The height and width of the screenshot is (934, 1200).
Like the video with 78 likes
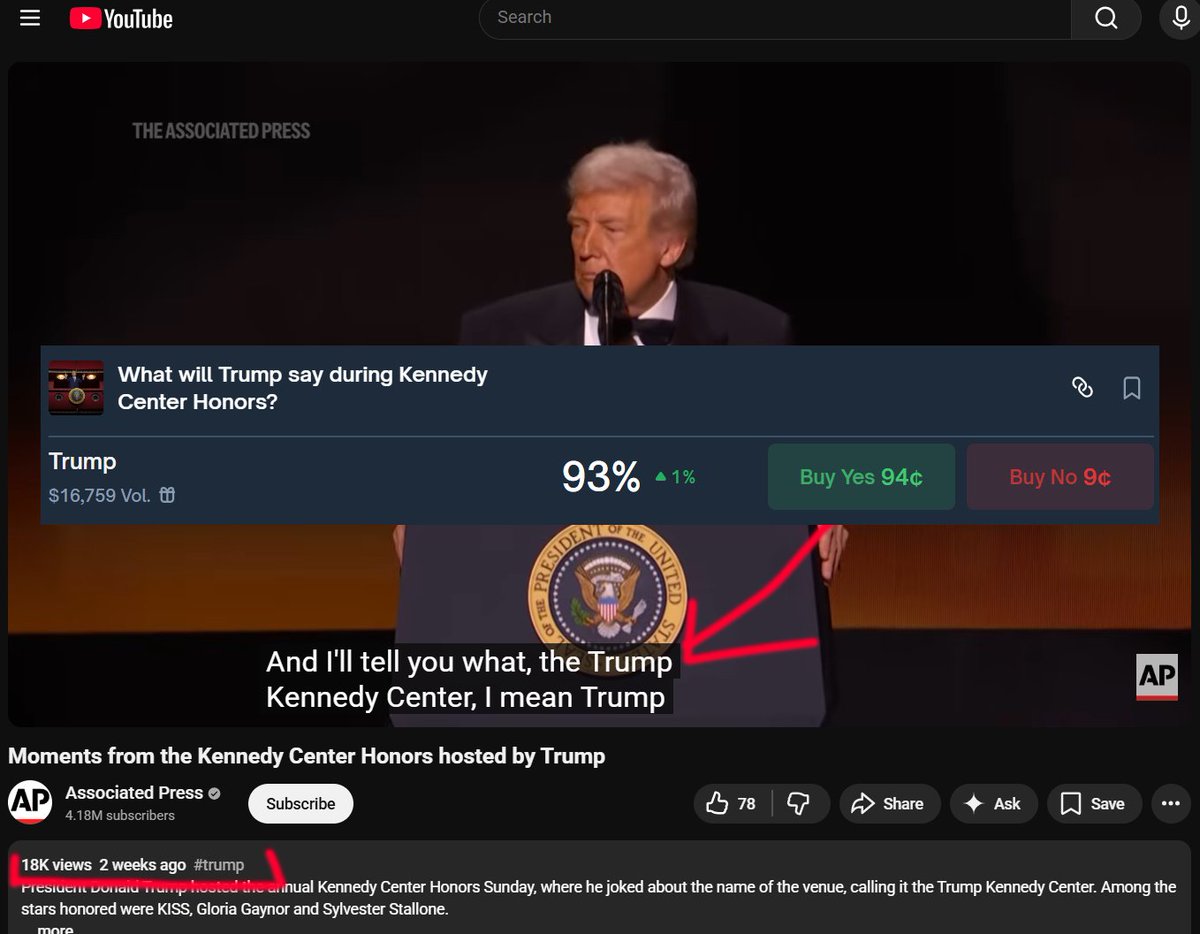pyautogui.click(x=732, y=804)
